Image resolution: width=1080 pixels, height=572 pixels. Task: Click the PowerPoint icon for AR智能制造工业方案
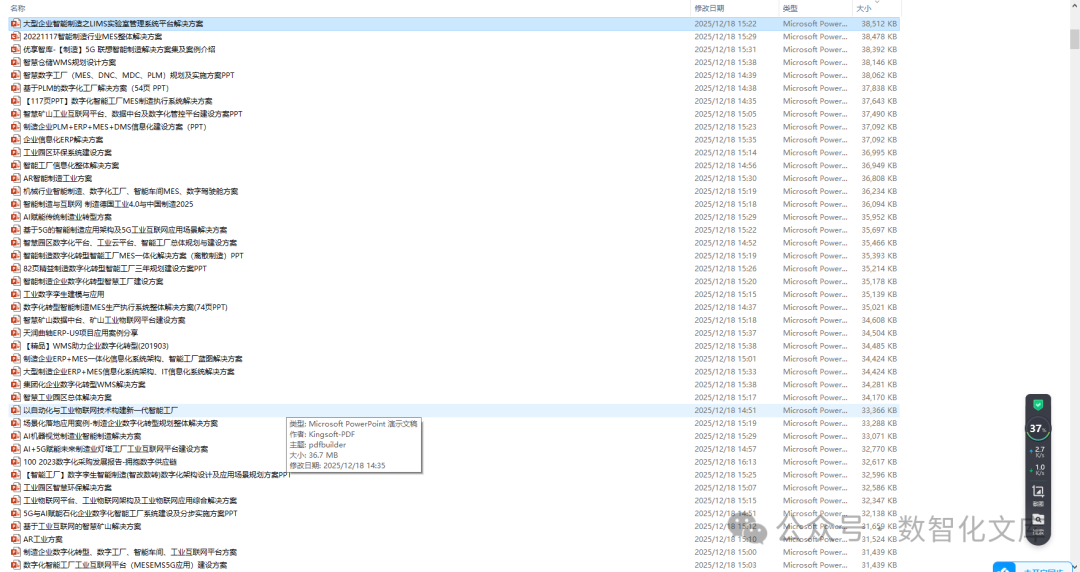click(x=16, y=178)
